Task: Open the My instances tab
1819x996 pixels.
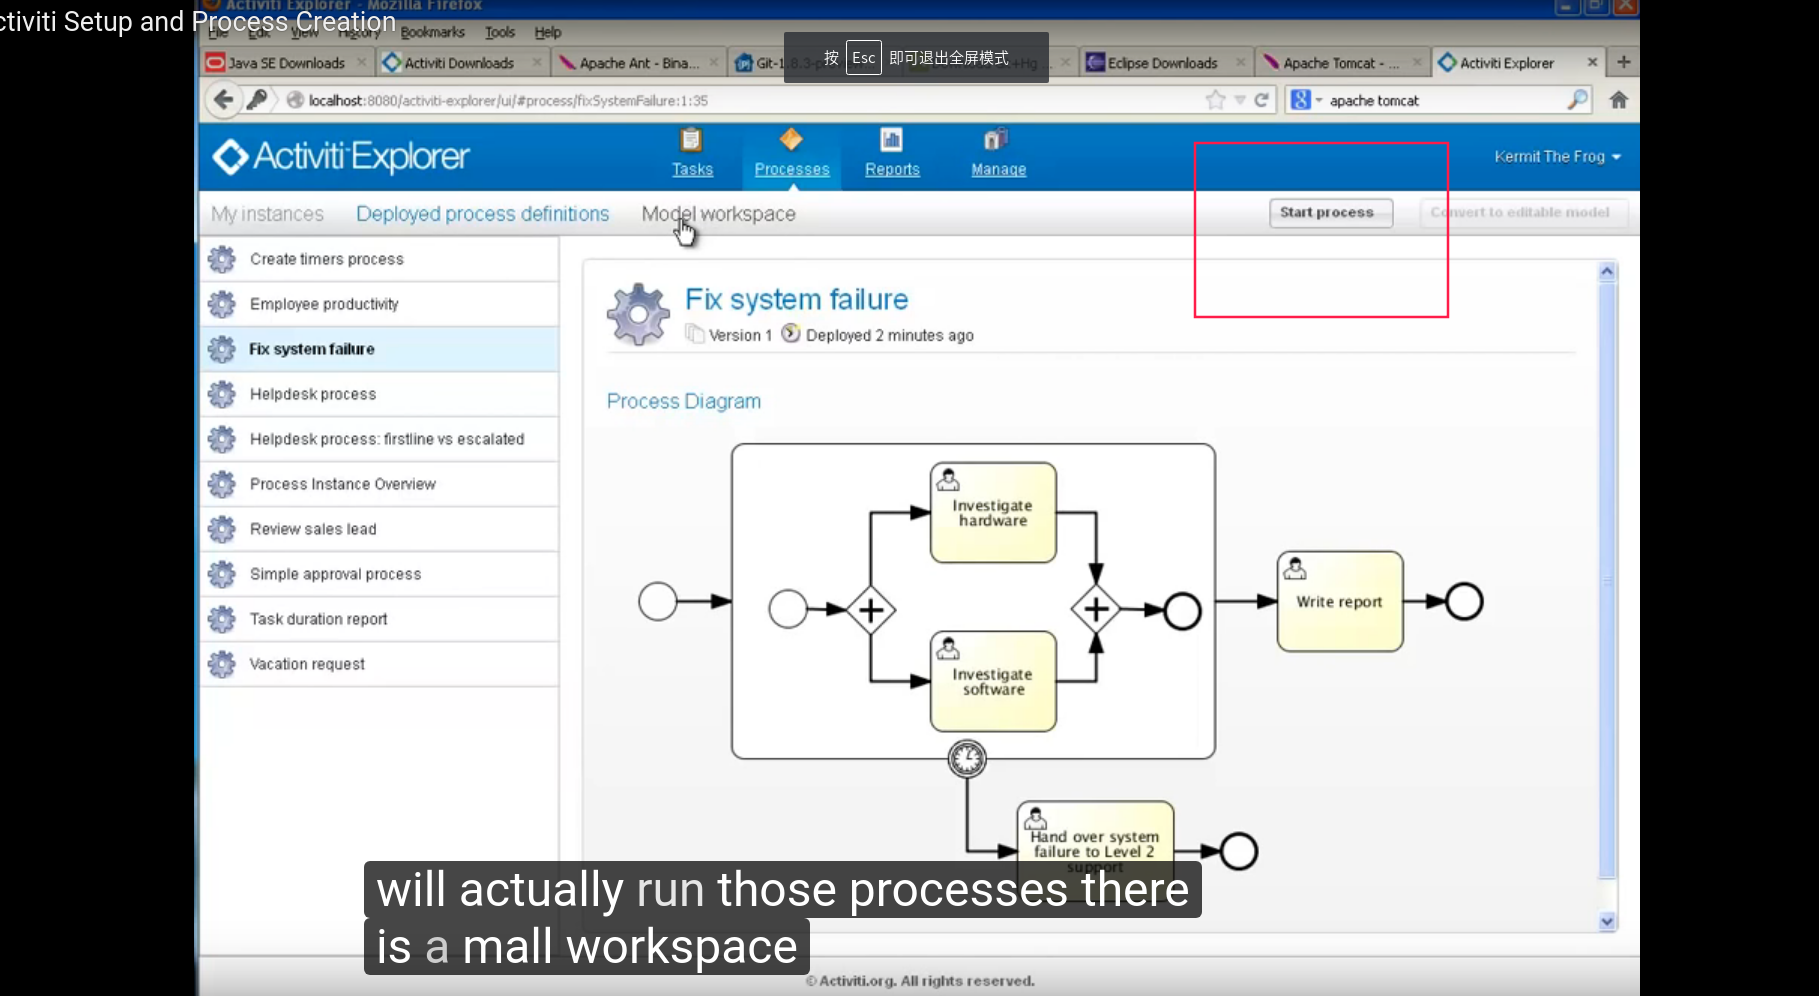Action: coord(267,214)
